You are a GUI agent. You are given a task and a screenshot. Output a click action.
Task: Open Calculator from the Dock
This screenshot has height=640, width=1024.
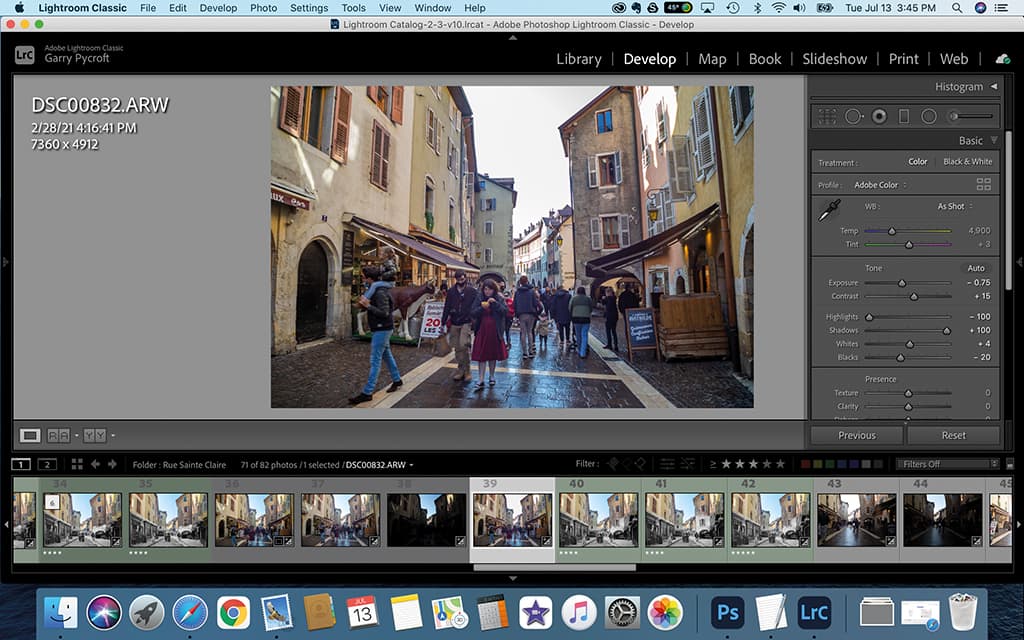[x=492, y=613]
